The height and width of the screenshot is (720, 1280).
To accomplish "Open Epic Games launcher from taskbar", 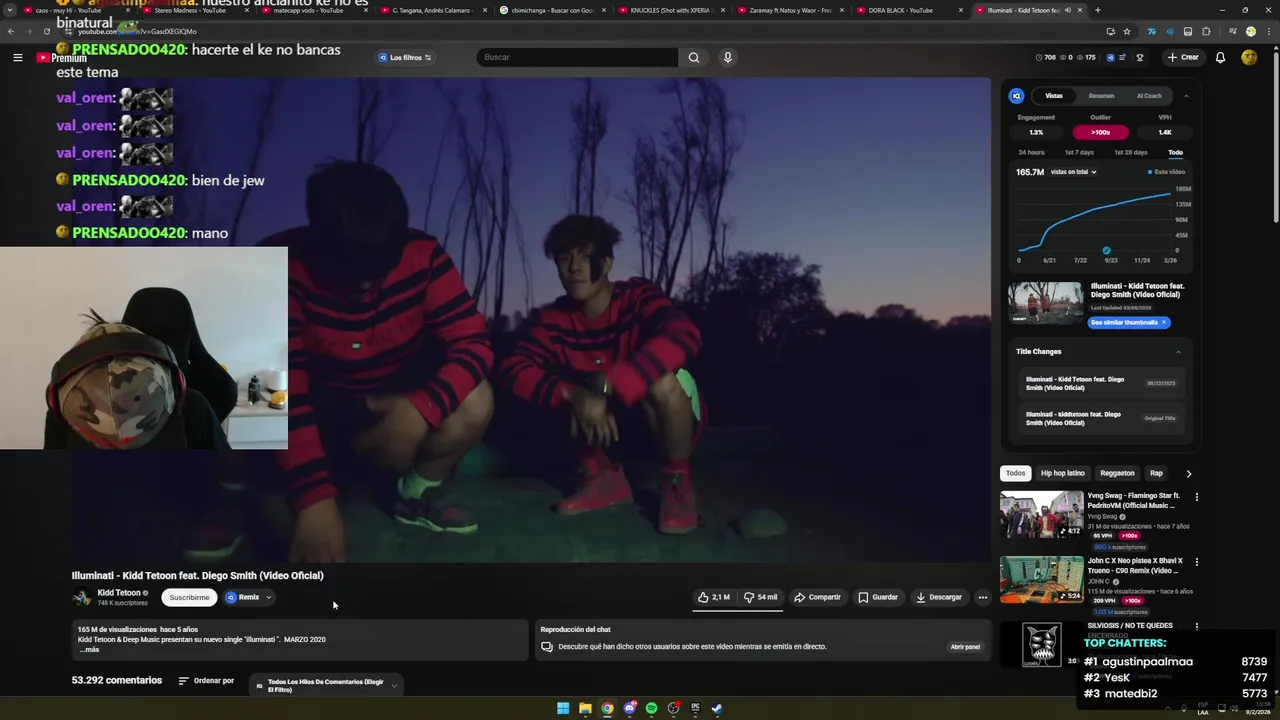I will (x=695, y=708).
